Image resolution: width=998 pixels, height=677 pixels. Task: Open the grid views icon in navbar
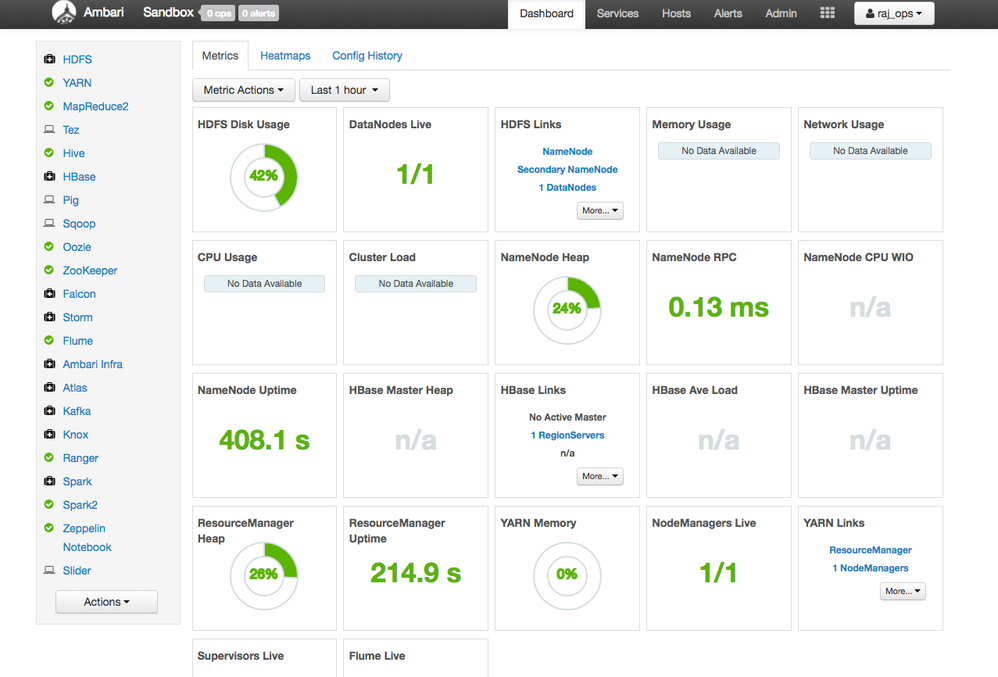tap(827, 13)
